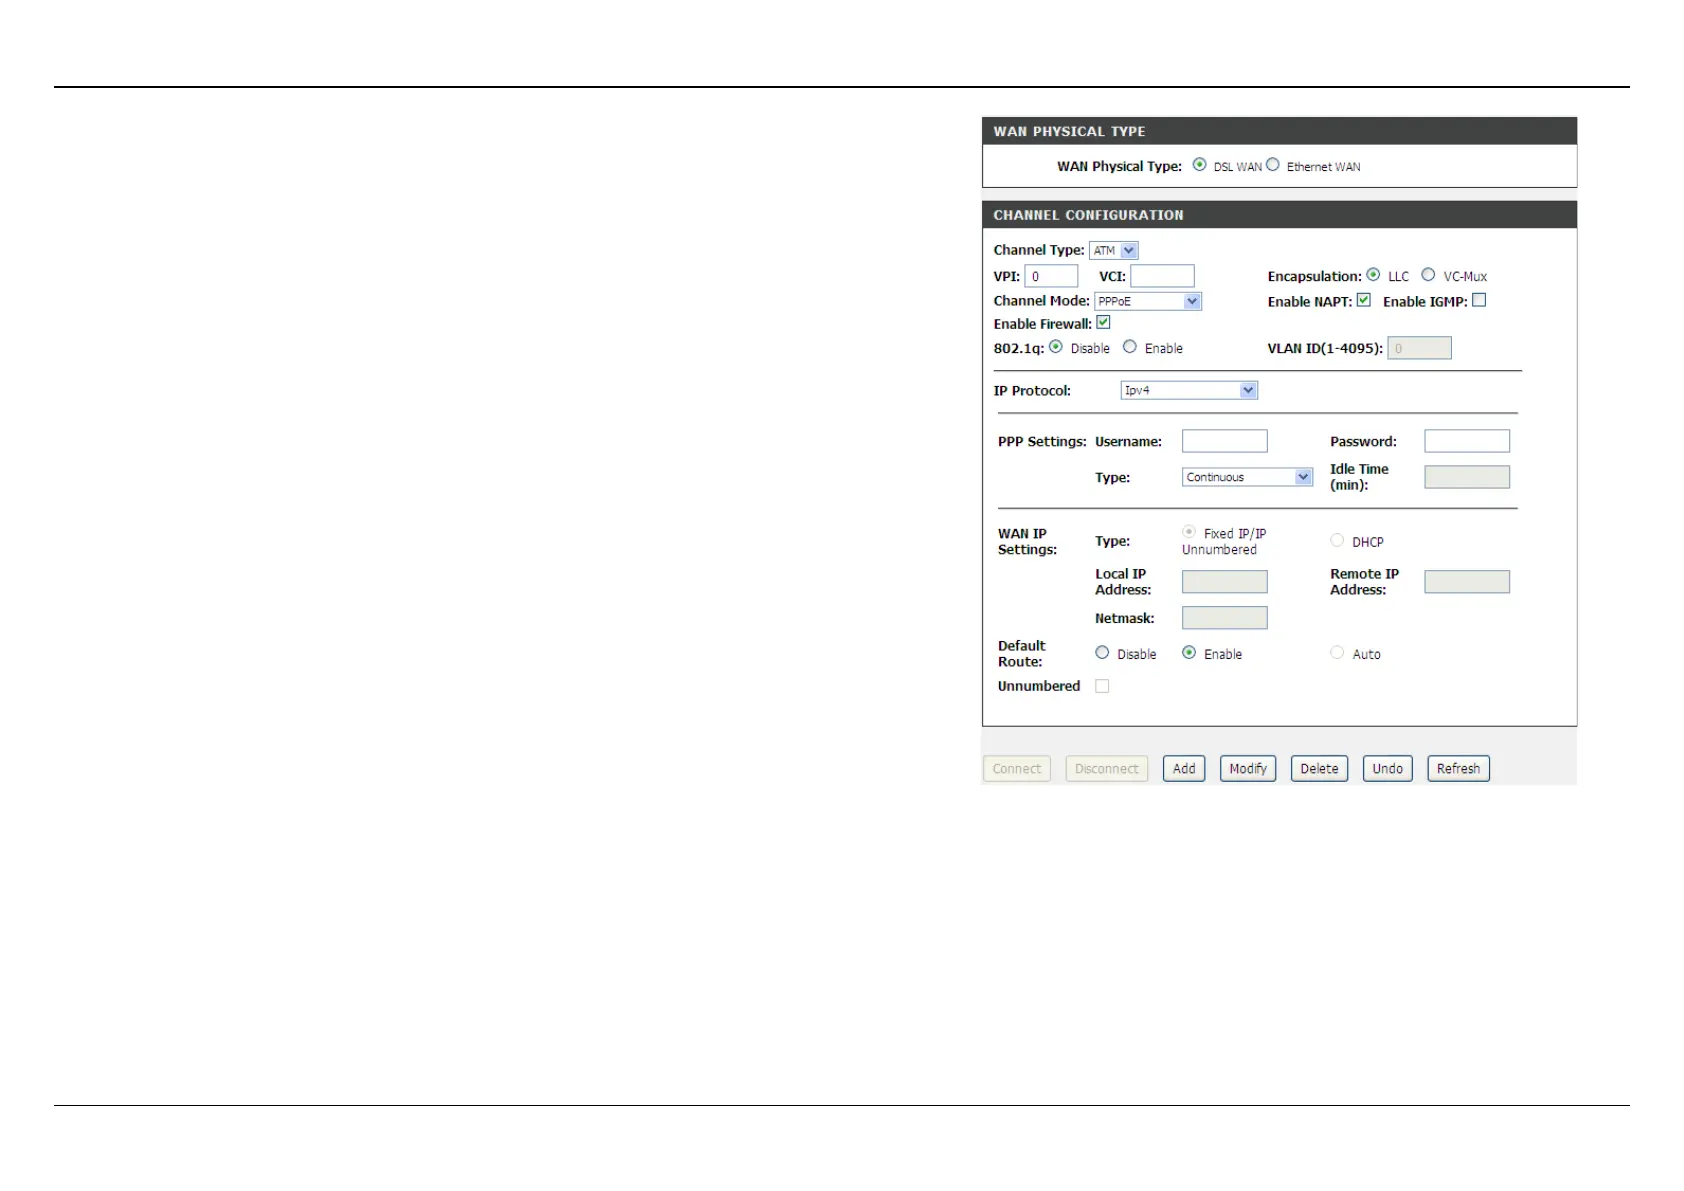1684x1191 pixels.
Task: Select DSL WAN physical type
Action: (x=1199, y=165)
